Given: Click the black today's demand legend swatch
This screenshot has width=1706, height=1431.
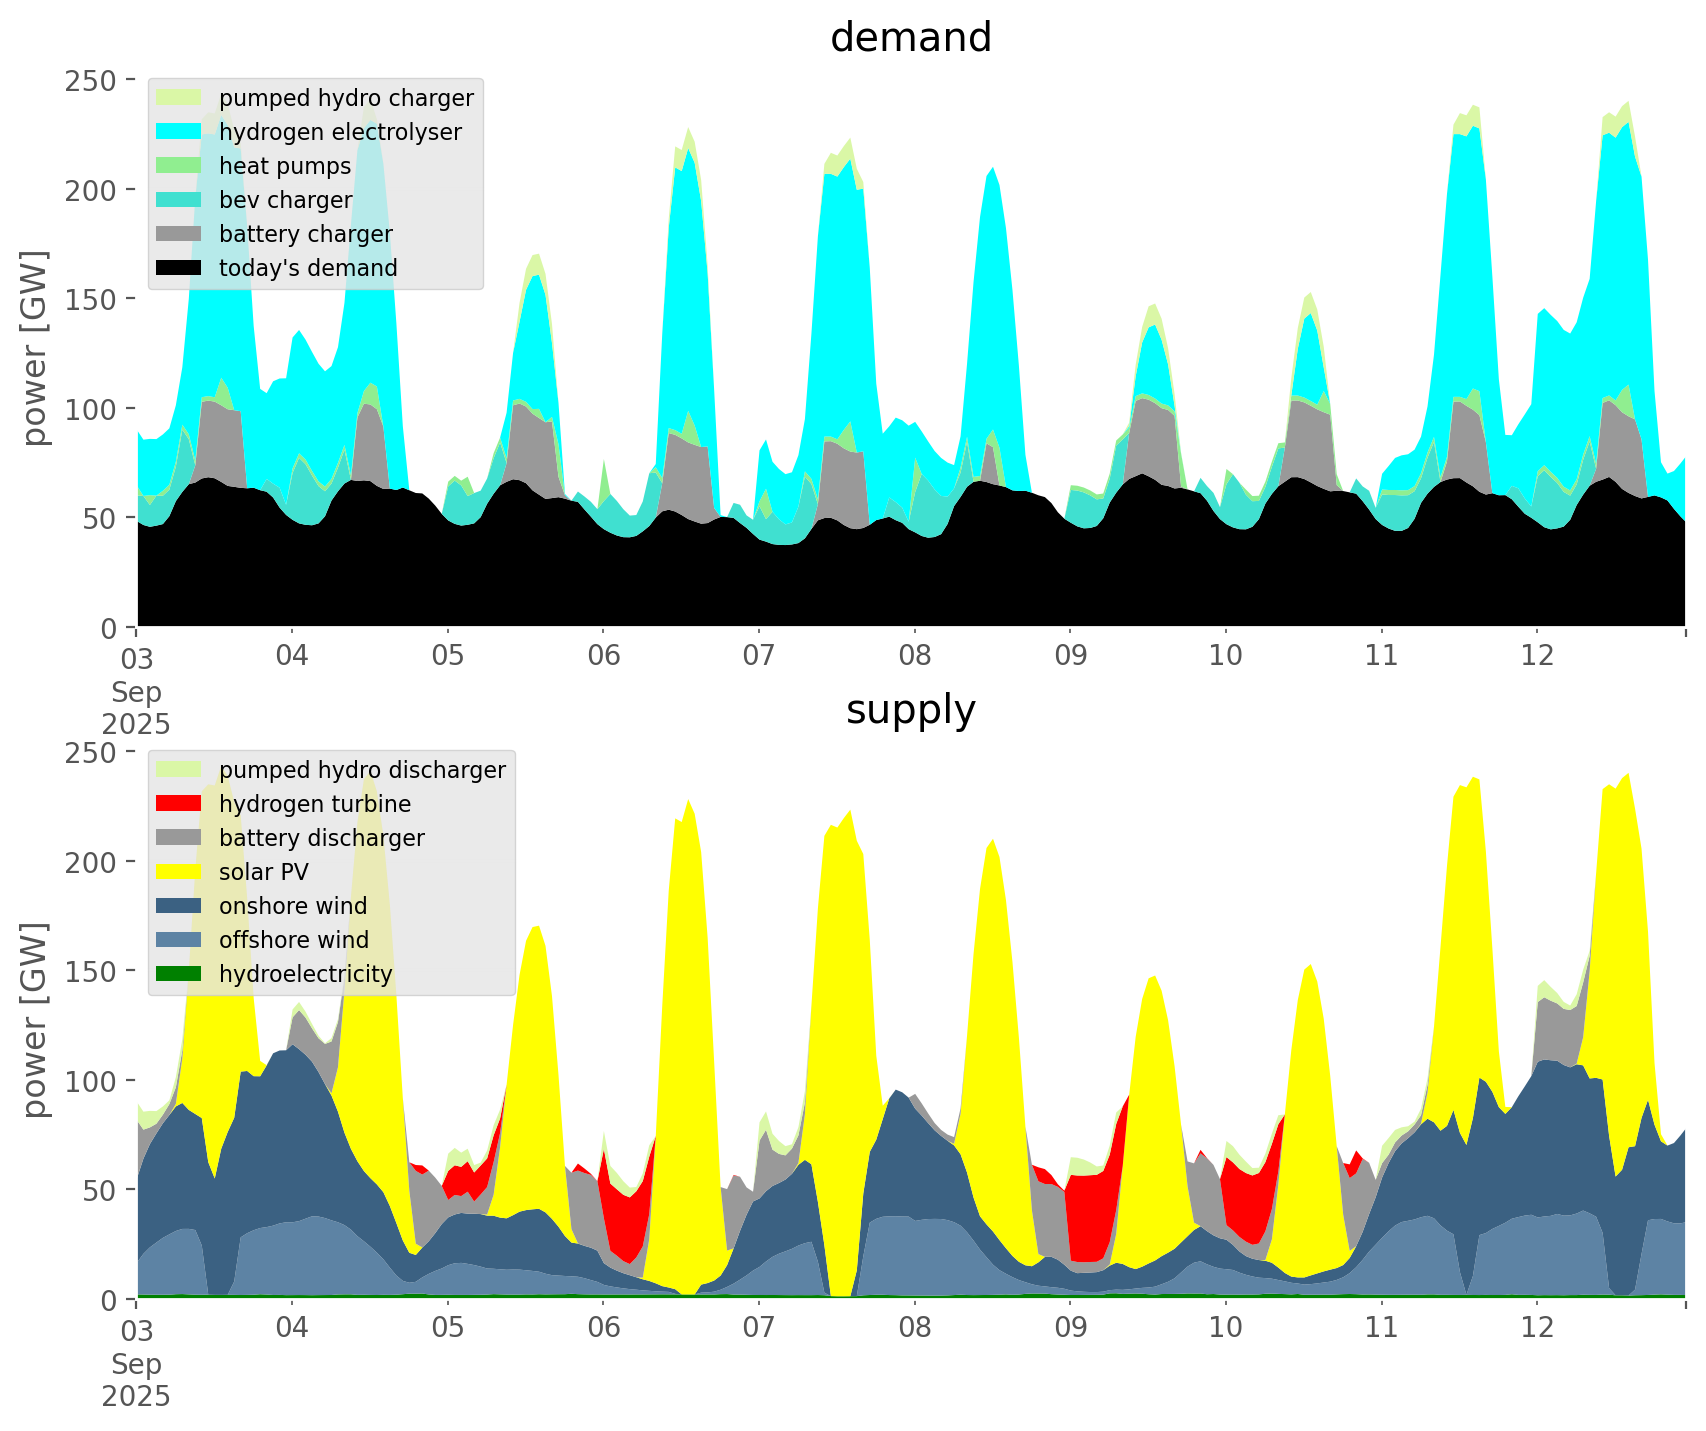Looking at the screenshot, I should [x=180, y=268].
